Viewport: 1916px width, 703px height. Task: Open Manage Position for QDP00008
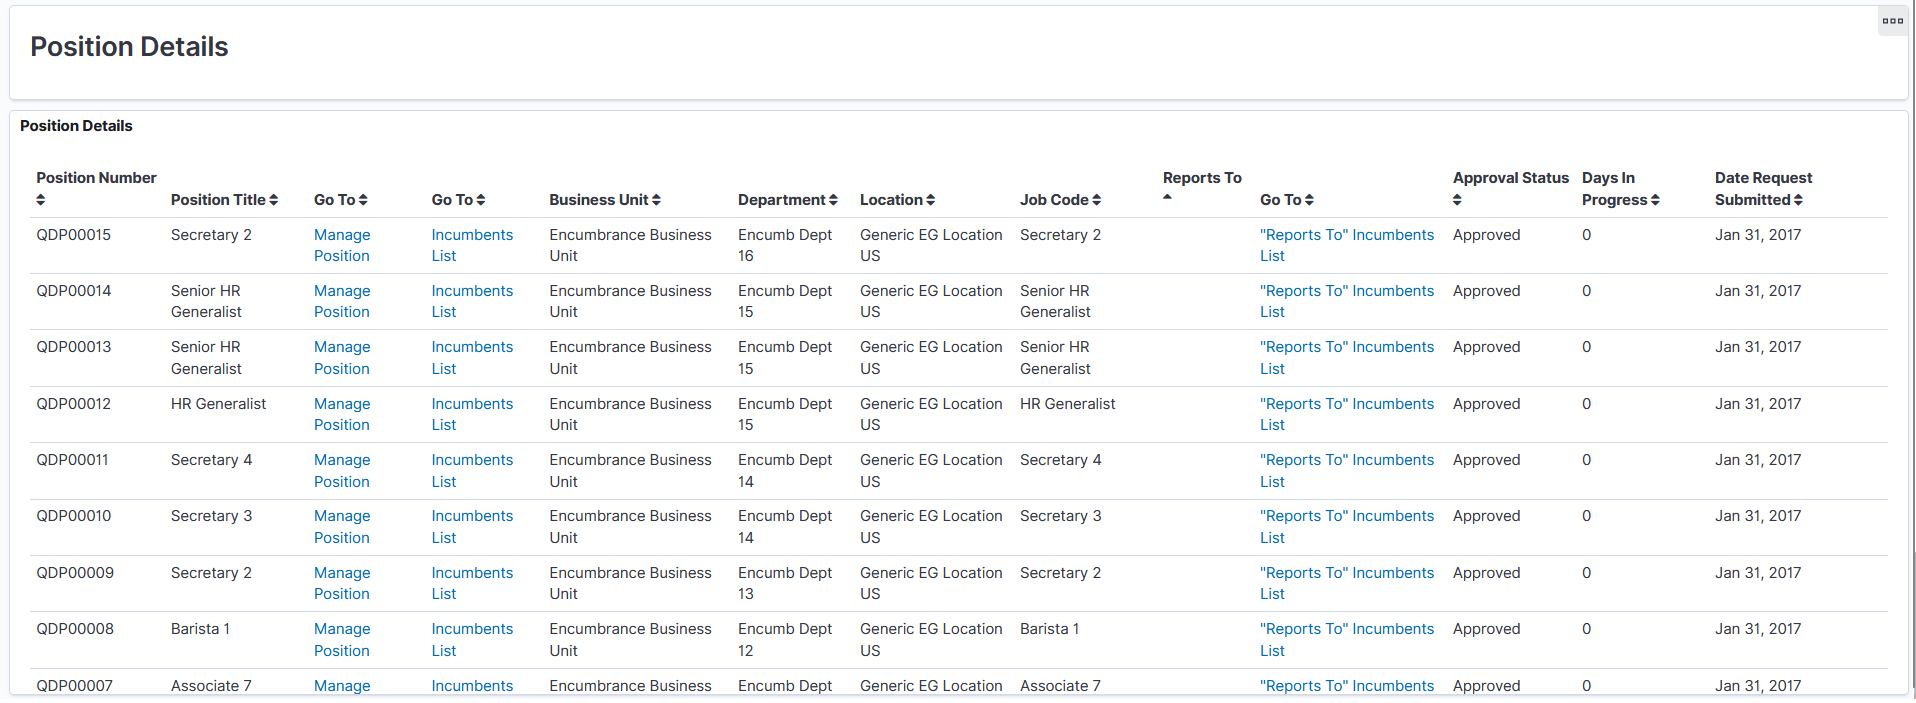pos(342,640)
